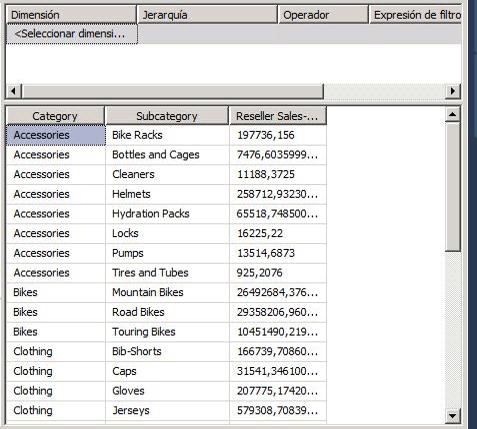Click the up arrow of results scrollbar

(453, 115)
